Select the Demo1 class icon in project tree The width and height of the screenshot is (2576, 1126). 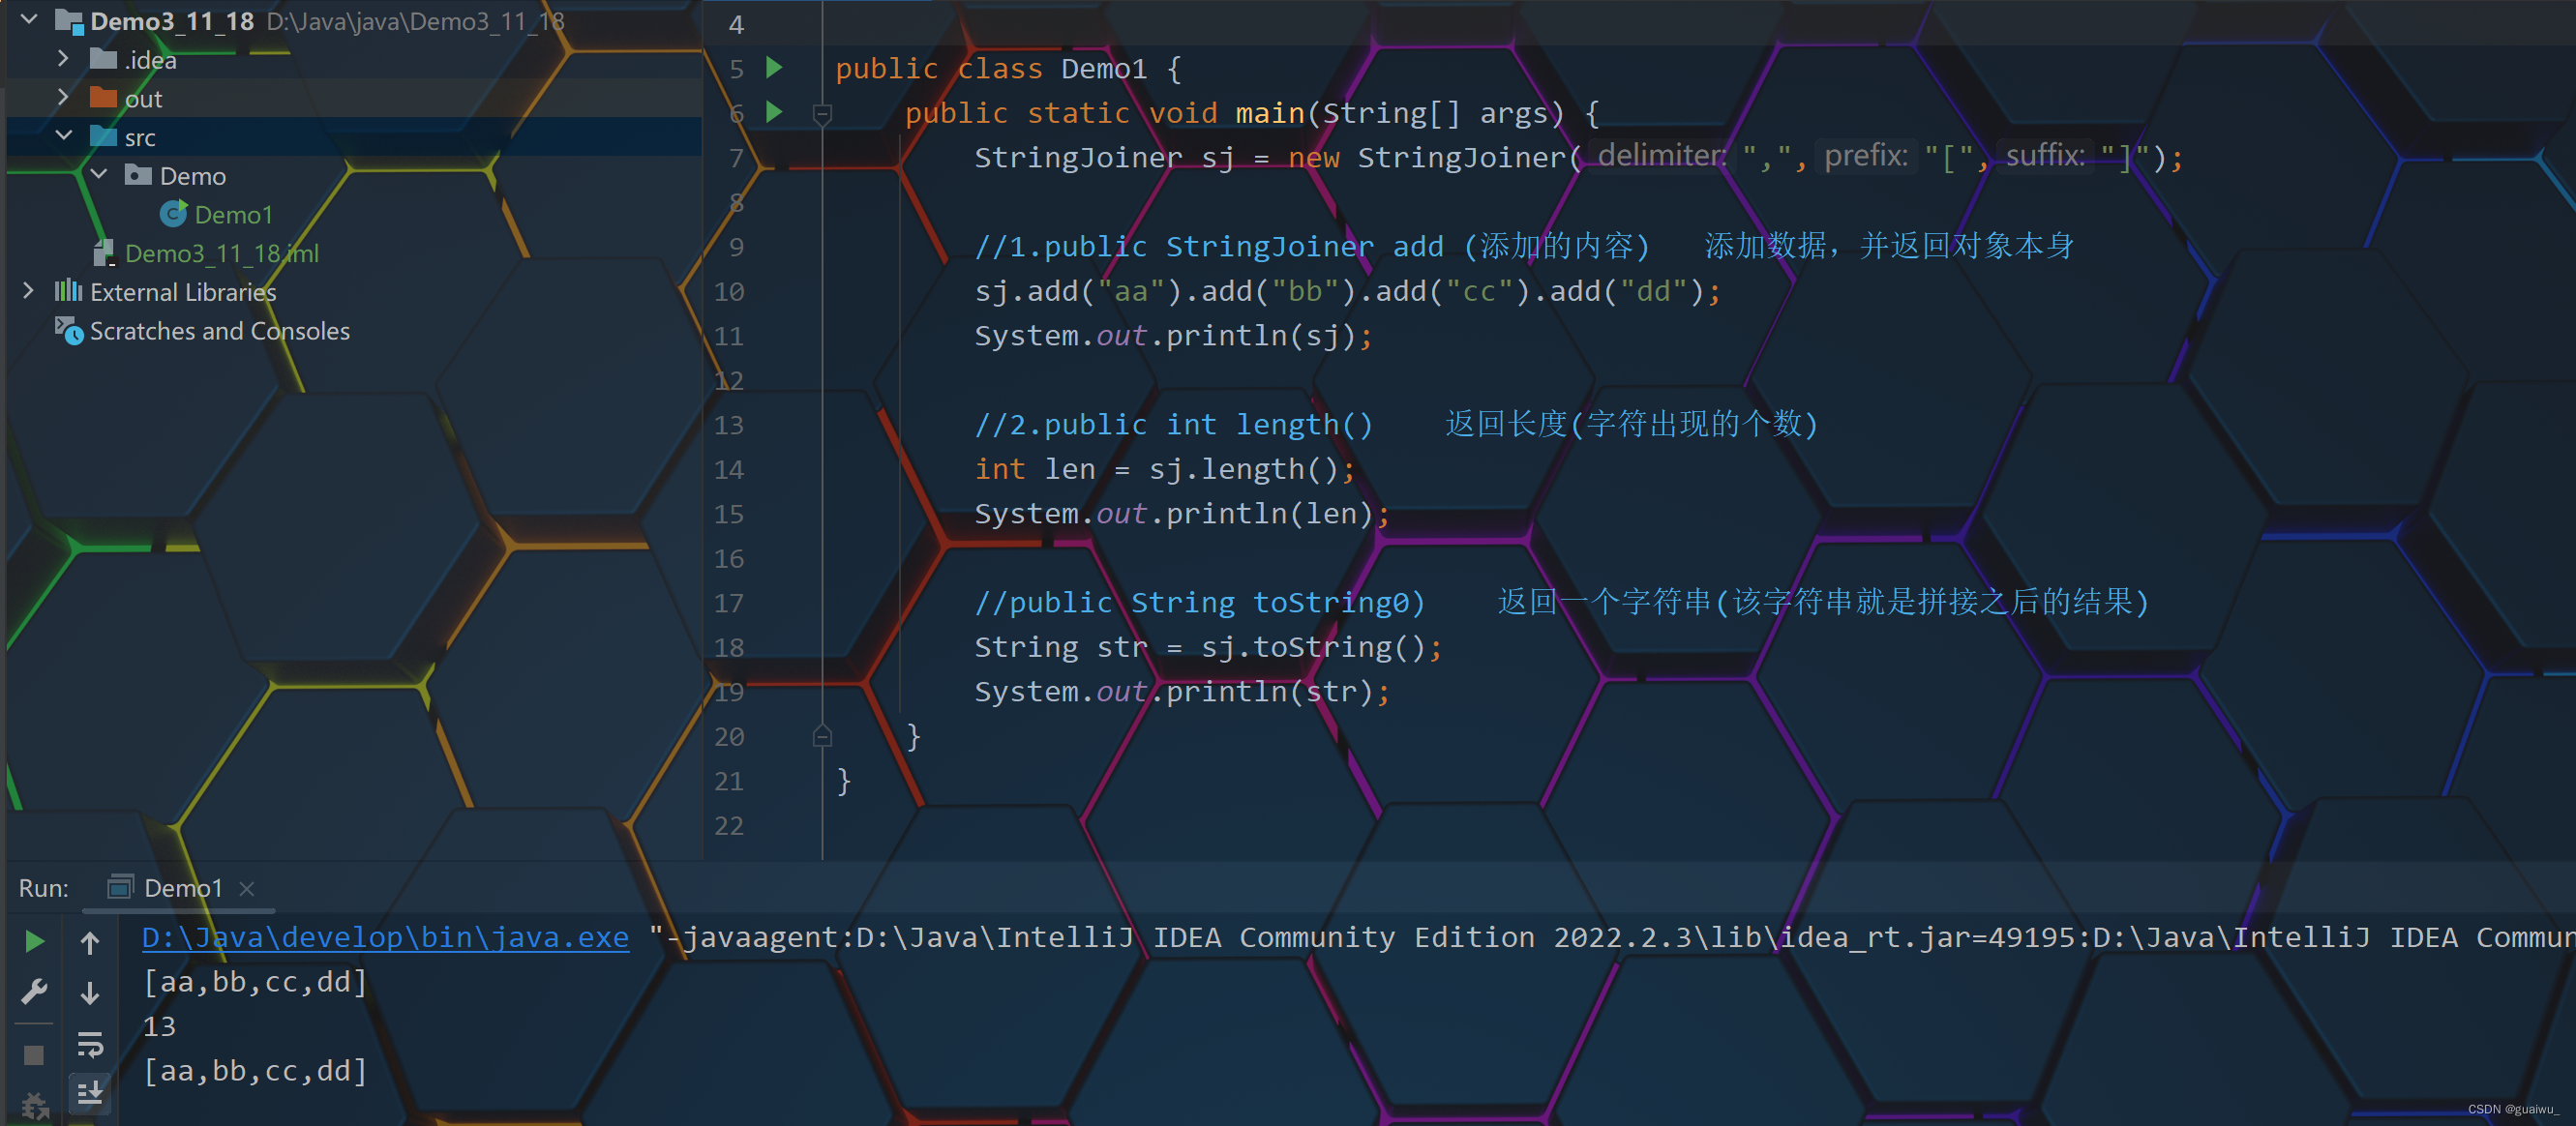click(175, 213)
